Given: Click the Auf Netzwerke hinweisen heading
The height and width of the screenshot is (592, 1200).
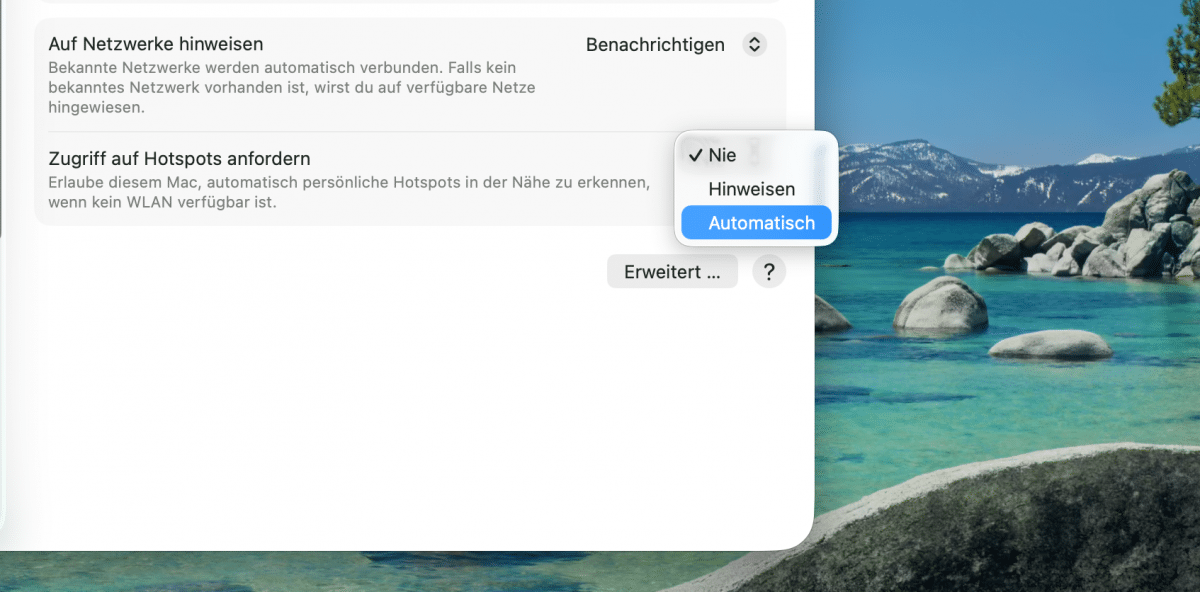Looking at the screenshot, I should pos(155,44).
